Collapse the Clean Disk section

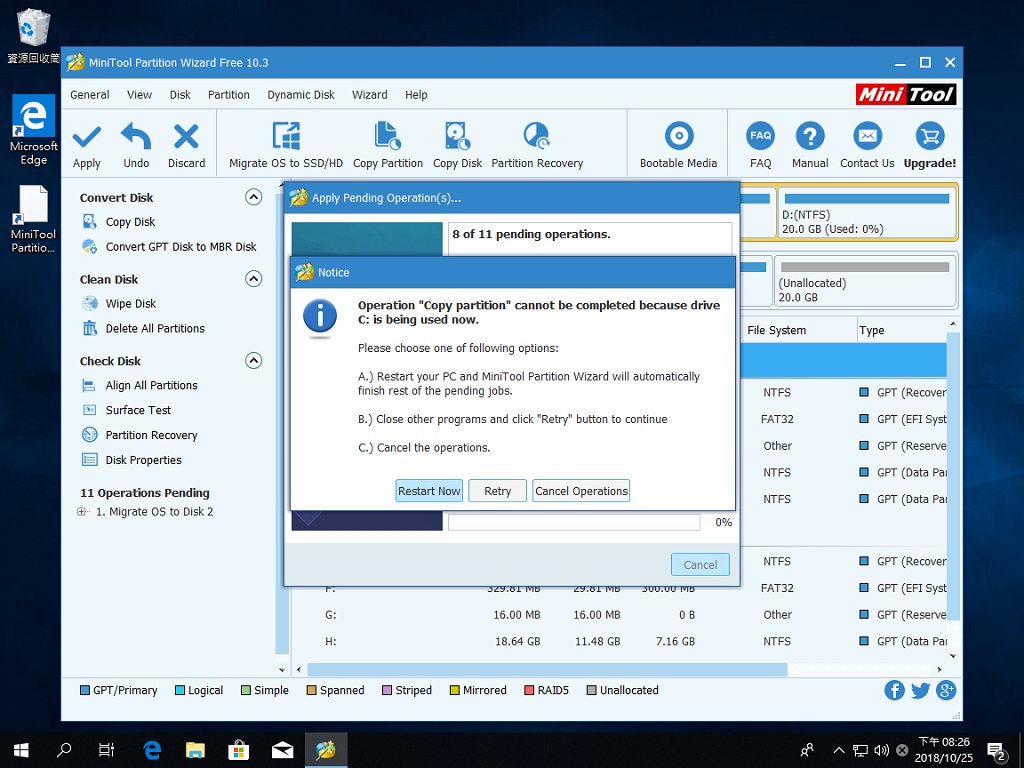(x=253, y=279)
